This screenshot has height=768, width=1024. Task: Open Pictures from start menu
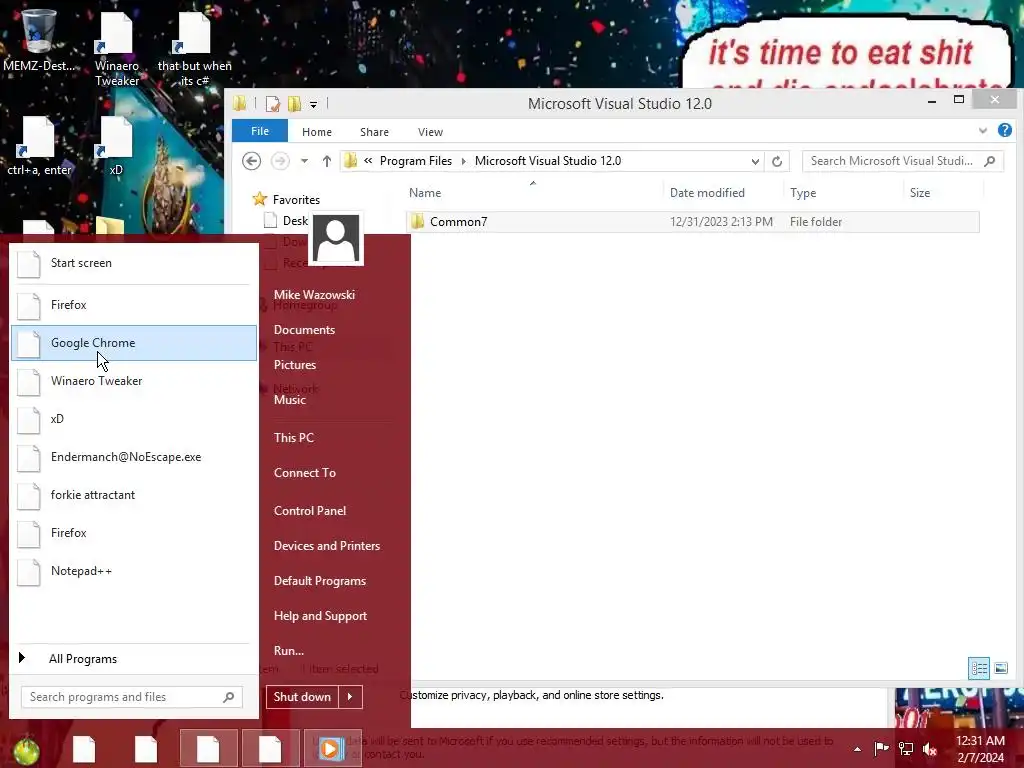[295, 365]
